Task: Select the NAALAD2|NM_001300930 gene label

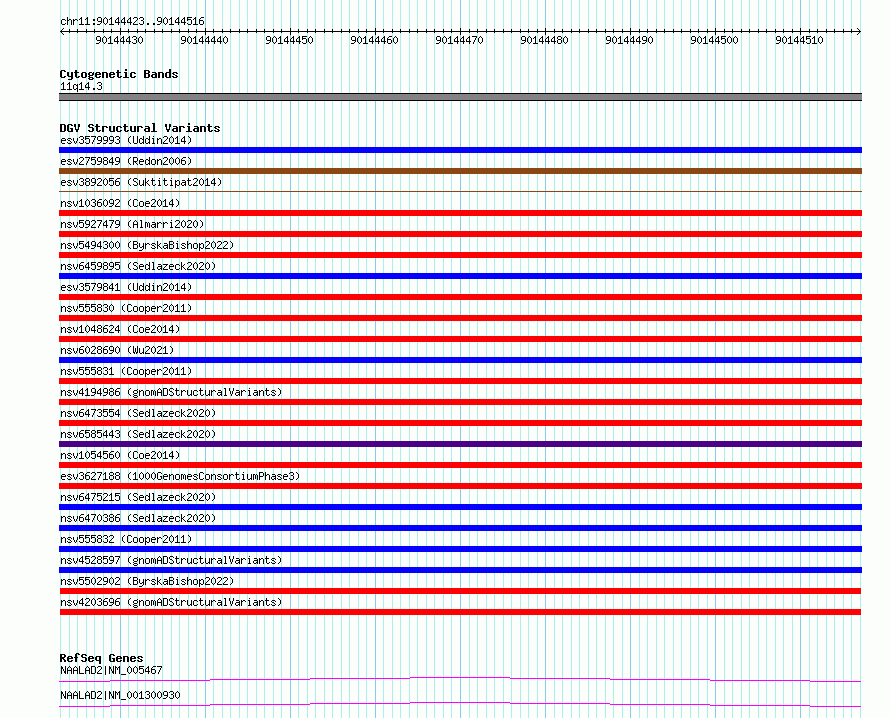Action: pos(120,695)
